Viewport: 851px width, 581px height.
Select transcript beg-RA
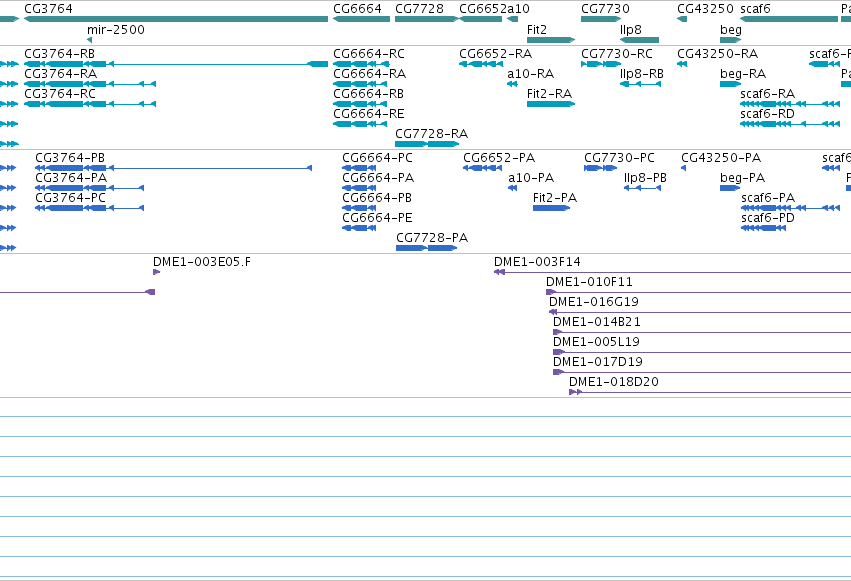coord(731,84)
